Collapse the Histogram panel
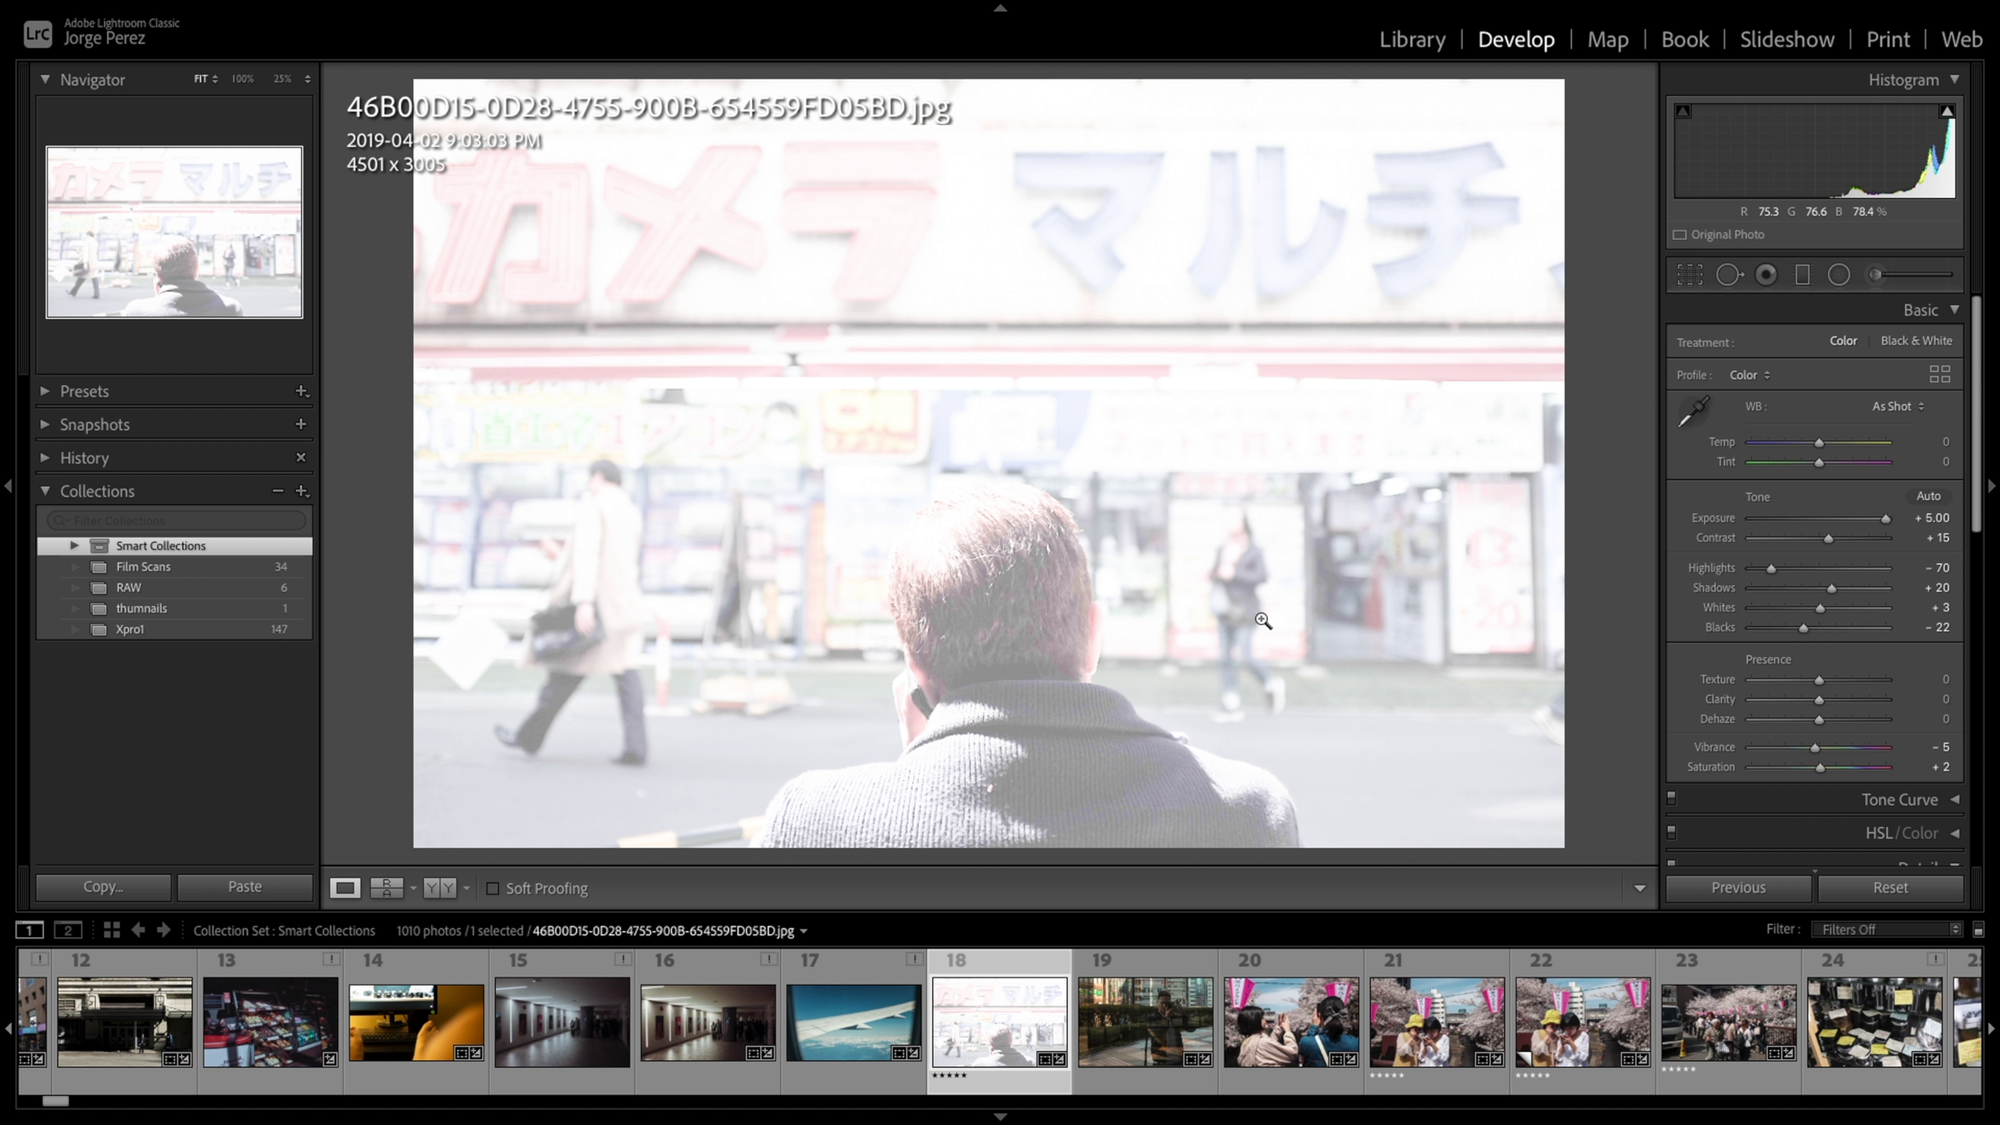This screenshot has width=2000, height=1125. (x=1954, y=79)
